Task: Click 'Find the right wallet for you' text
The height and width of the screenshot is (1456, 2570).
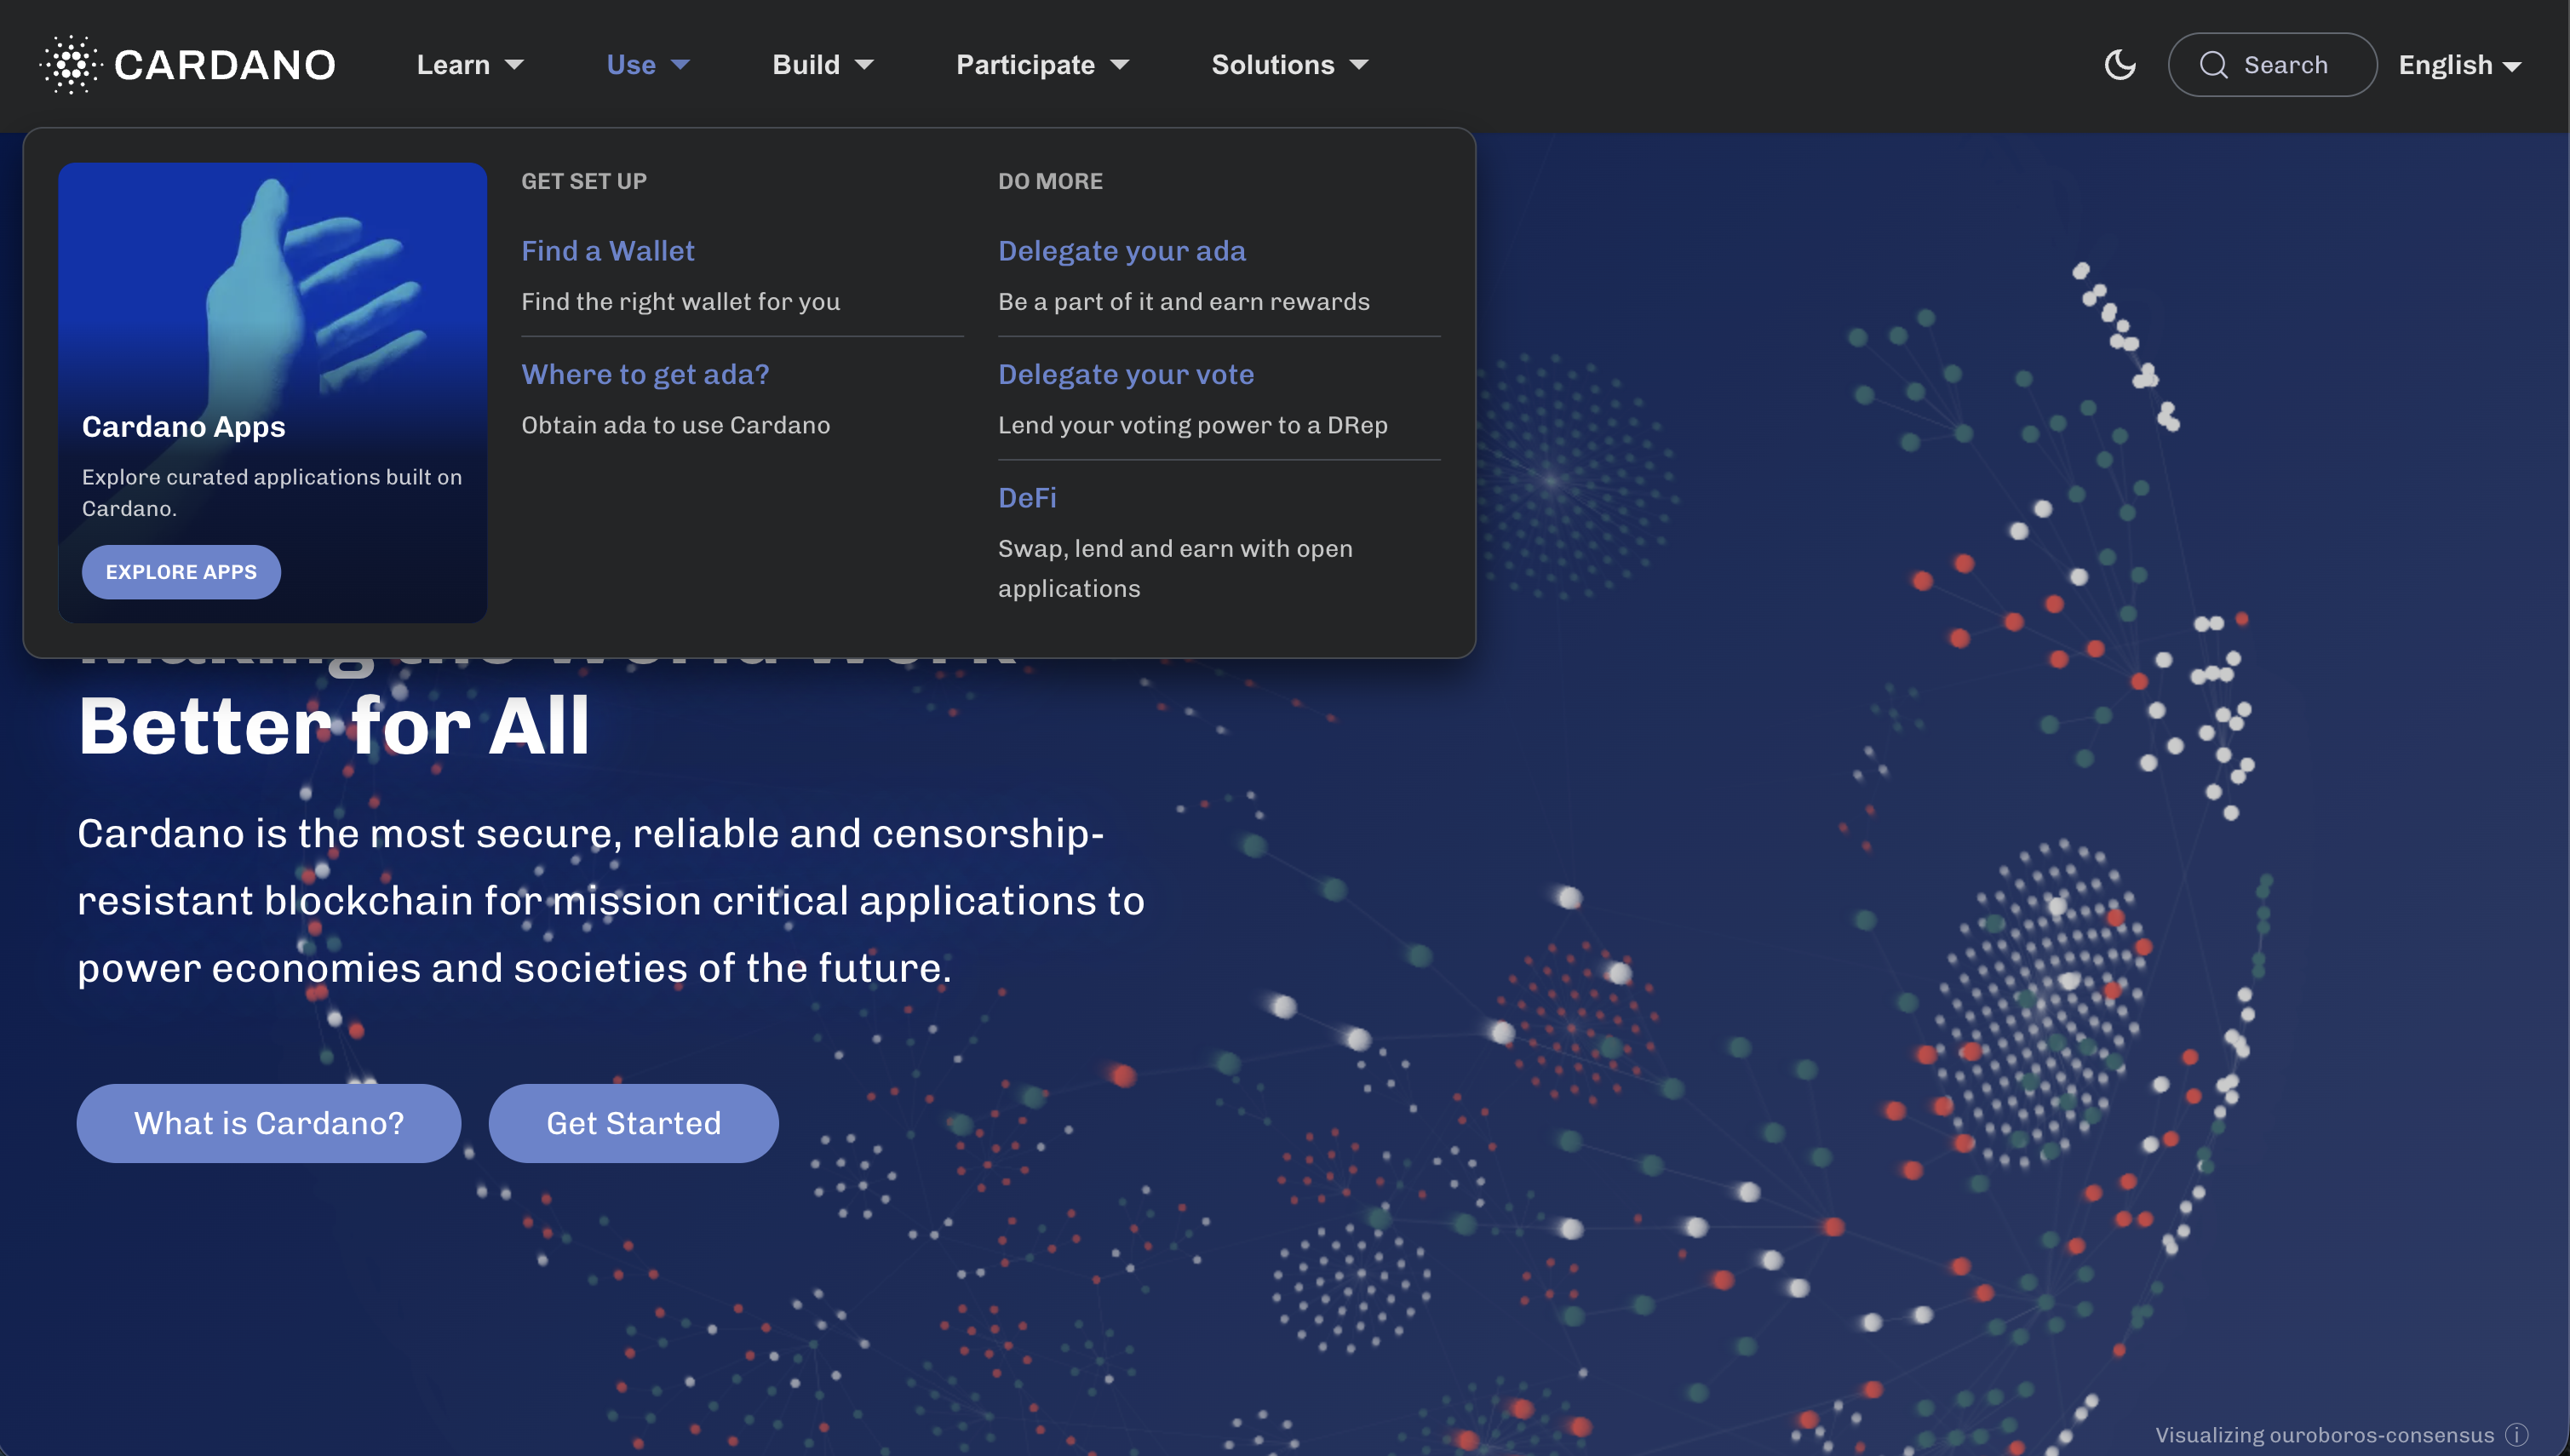Action: 681,302
